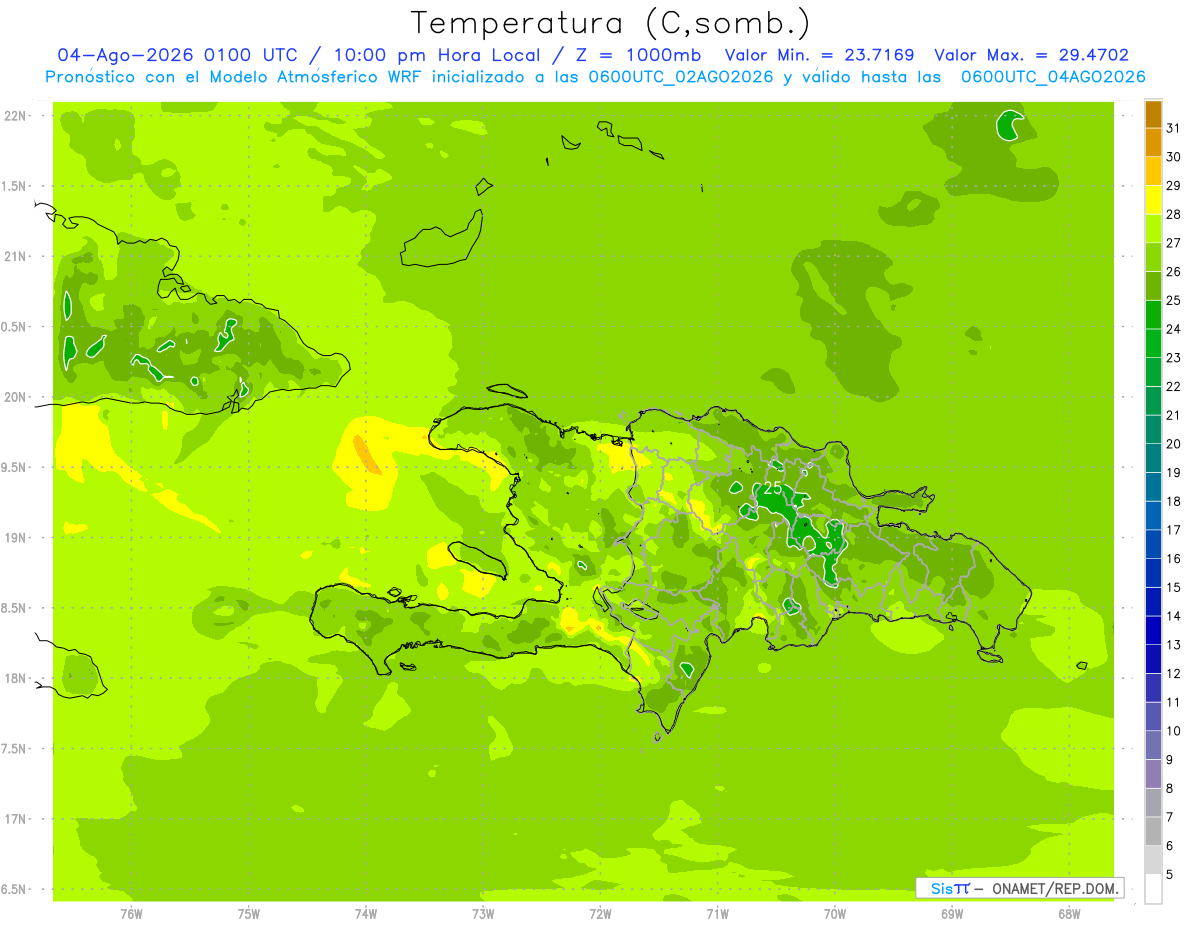Click the title 'Temperatura (C,somb.)'

click(611, 23)
